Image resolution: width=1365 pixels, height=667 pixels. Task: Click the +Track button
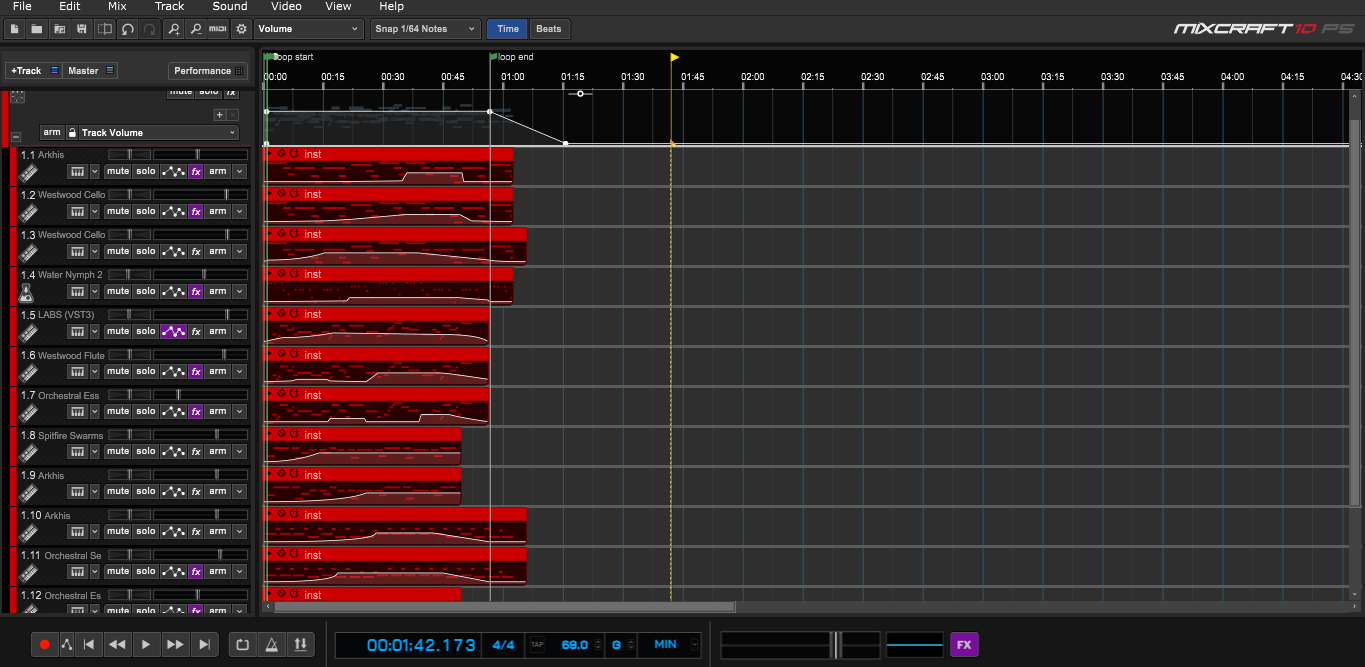click(x=34, y=70)
